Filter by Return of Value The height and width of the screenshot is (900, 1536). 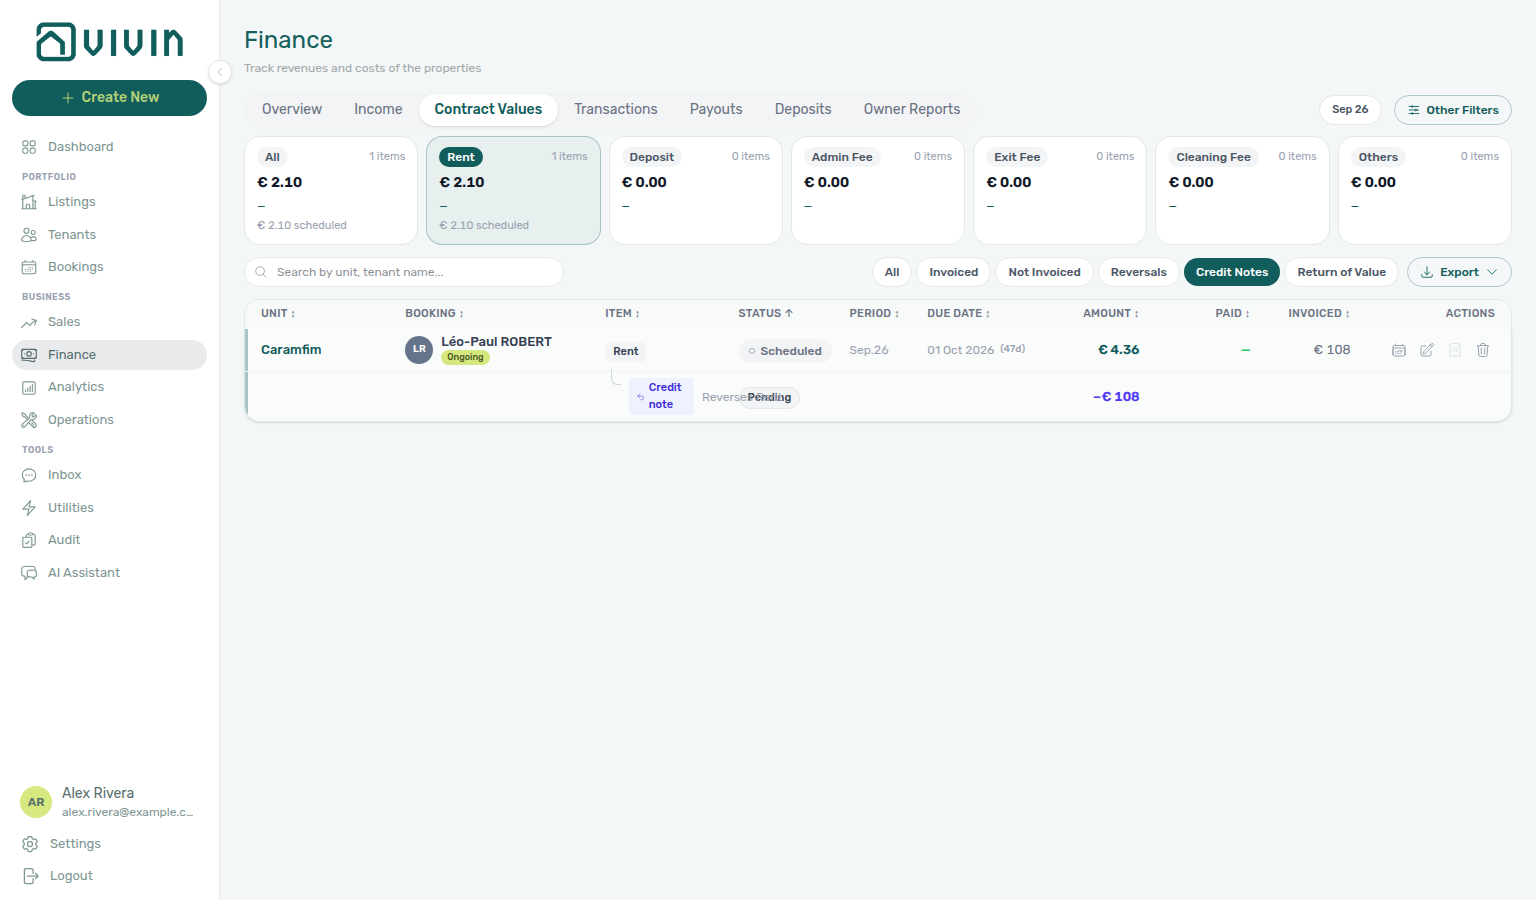pos(1341,272)
